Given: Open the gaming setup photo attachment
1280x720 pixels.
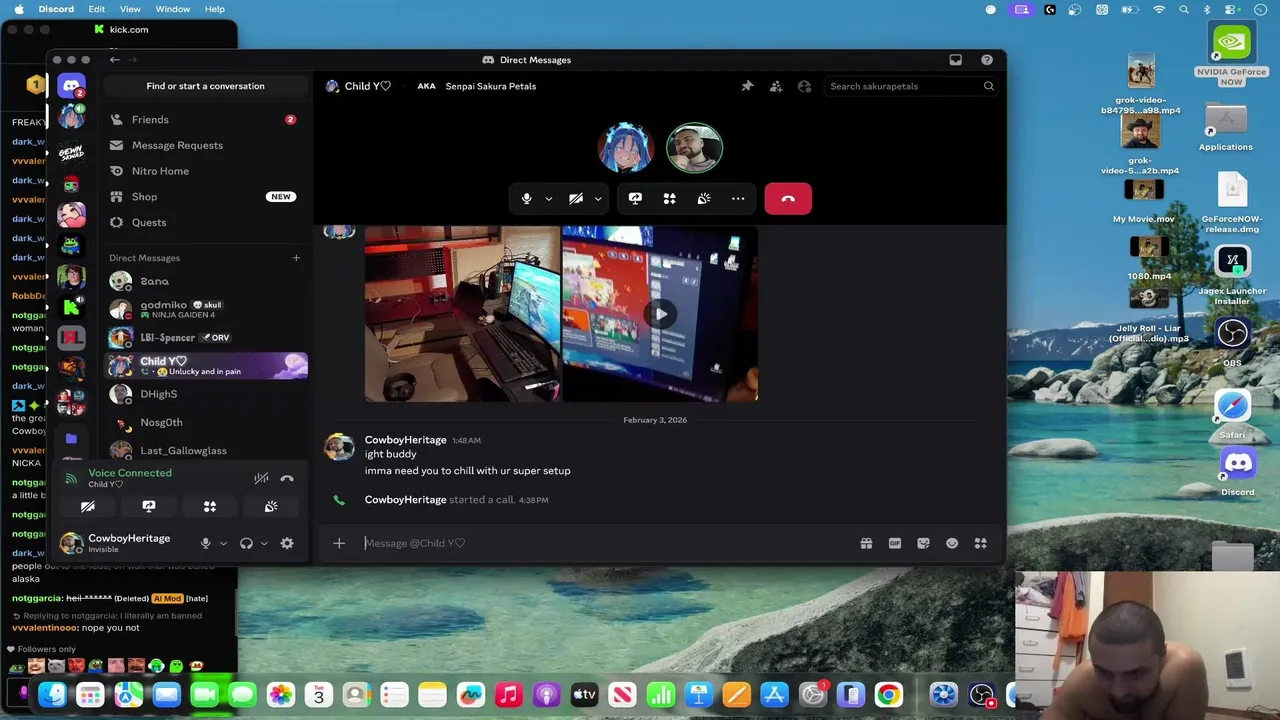Looking at the screenshot, I should 462,314.
